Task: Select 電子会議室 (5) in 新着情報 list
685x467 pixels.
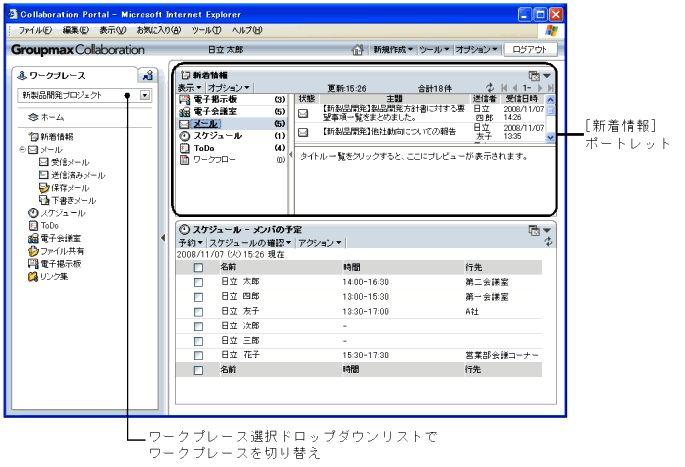Action: 232,111
